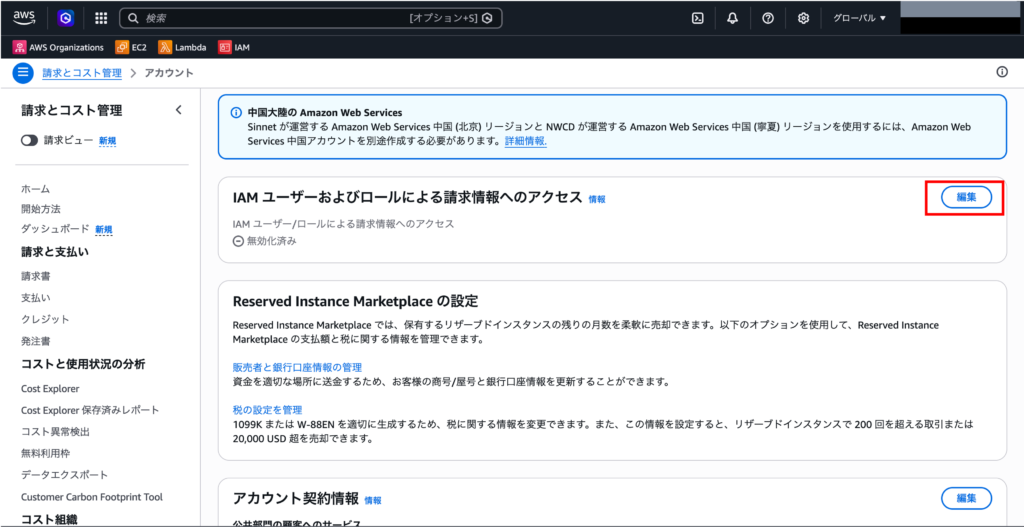Click the 検索 search input field
Image resolution: width=1024 pixels, height=527 pixels.
(x=270, y=18)
